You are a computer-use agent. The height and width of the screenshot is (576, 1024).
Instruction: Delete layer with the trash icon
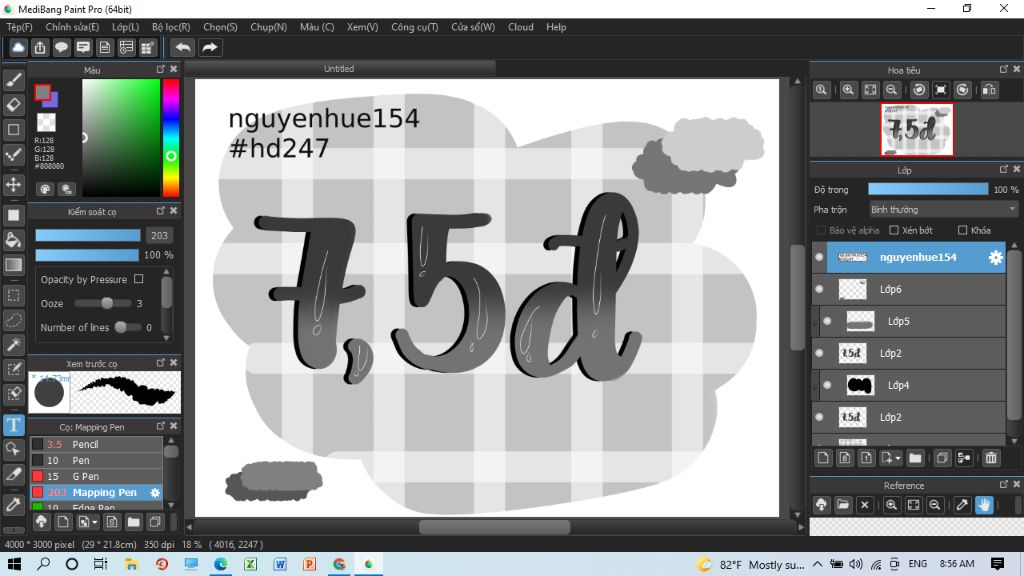[991, 458]
